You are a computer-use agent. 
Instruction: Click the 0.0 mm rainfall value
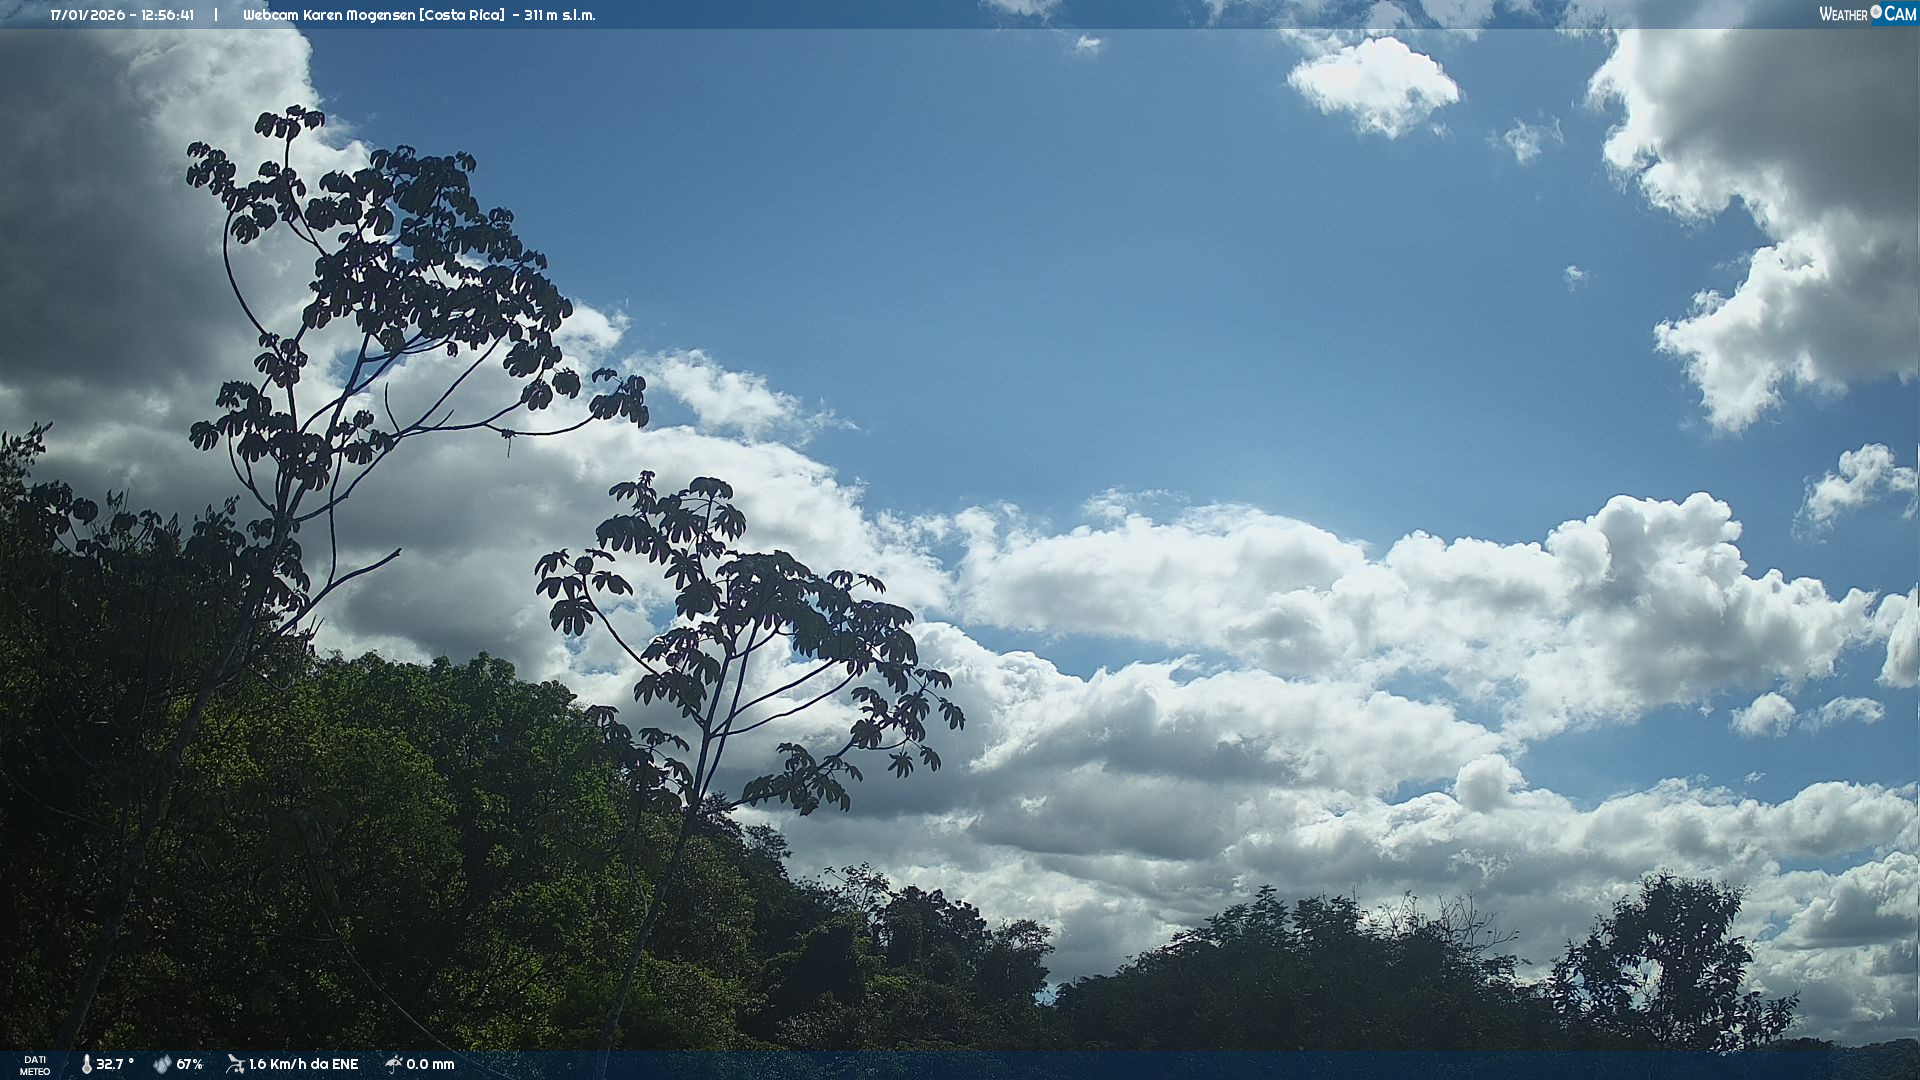pos(430,1064)
